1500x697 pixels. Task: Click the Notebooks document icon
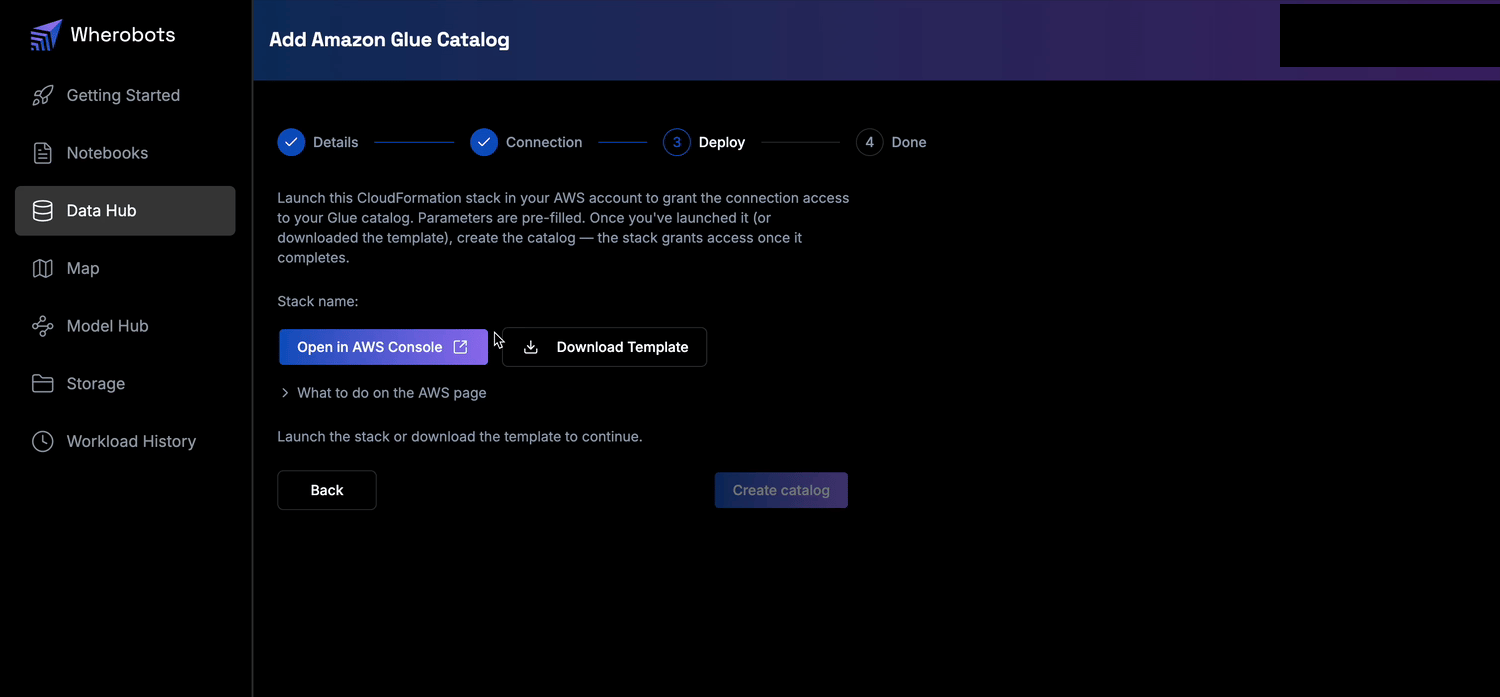click(42, 153)
